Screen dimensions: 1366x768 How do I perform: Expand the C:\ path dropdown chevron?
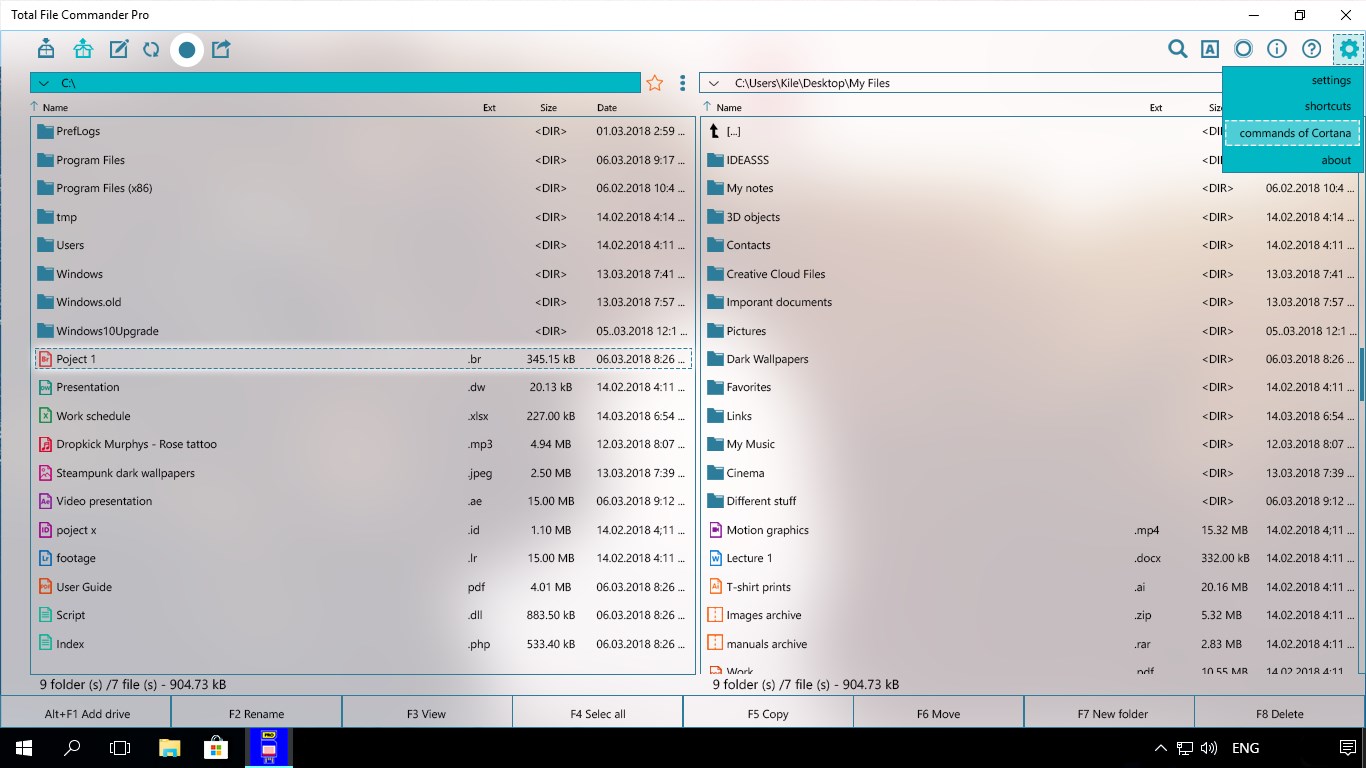44,83
